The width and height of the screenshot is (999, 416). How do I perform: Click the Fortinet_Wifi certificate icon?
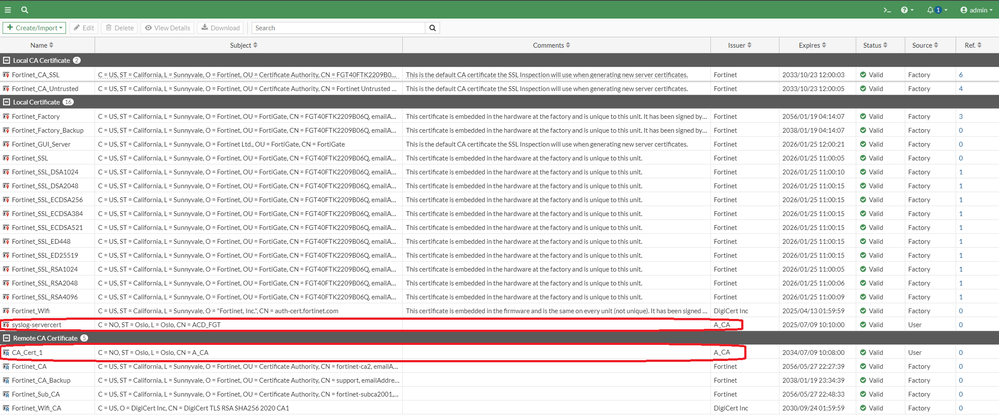[x=6, y=311]
